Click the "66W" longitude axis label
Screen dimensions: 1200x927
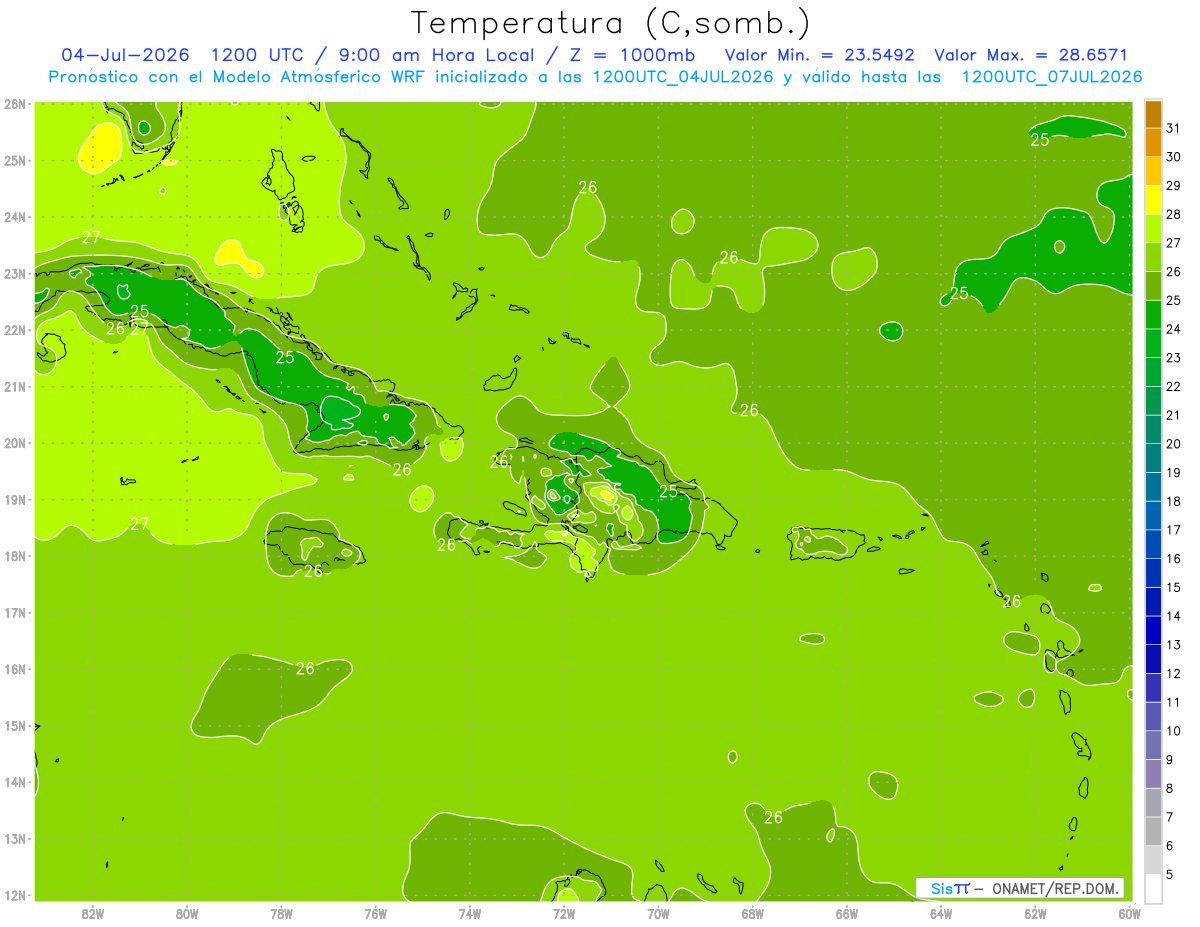[846, 913]
